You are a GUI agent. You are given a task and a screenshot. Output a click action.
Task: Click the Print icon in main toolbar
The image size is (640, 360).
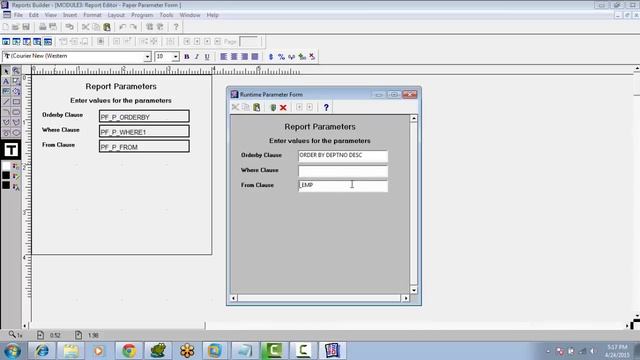pos(42,27)
